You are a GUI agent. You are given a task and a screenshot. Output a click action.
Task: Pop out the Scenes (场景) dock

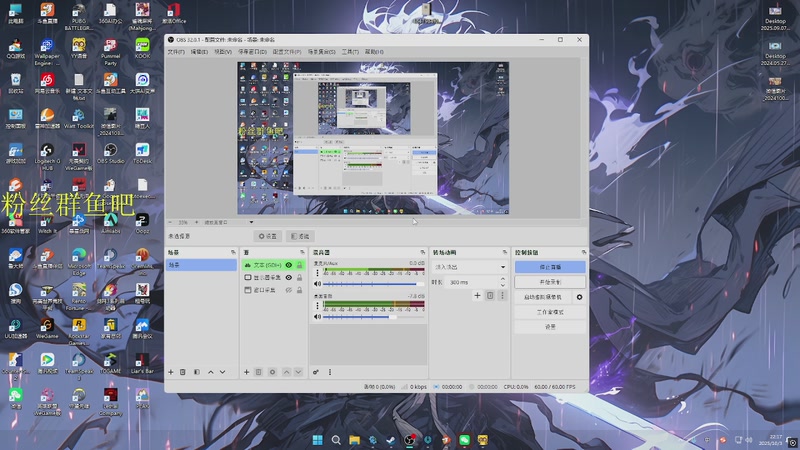click(233, 253)
